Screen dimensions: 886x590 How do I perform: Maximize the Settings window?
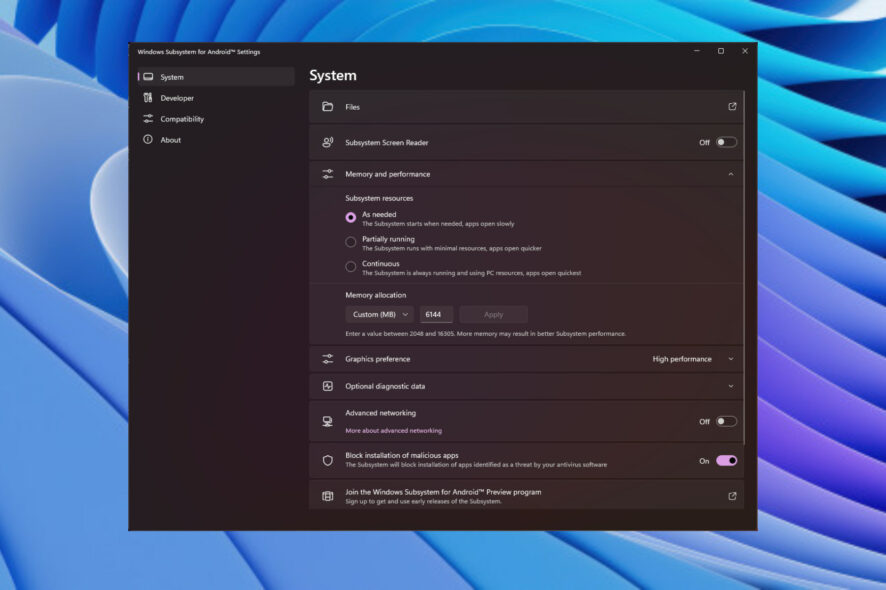[721, 51]
